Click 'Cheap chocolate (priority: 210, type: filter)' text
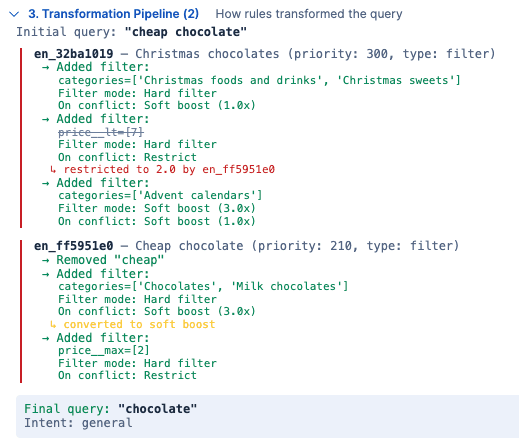This screenshot has width=519, height=445. (297, 246)
